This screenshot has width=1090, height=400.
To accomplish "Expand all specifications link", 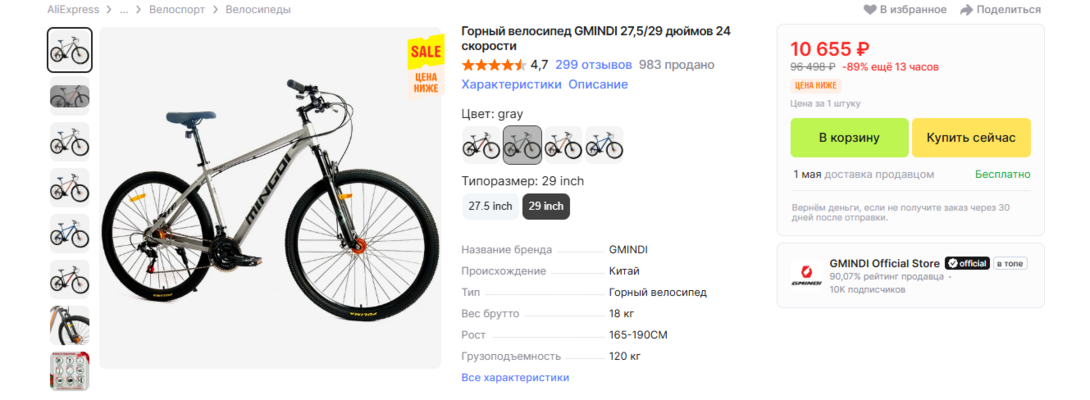I will pyautogui.click(x=515, y=377).
